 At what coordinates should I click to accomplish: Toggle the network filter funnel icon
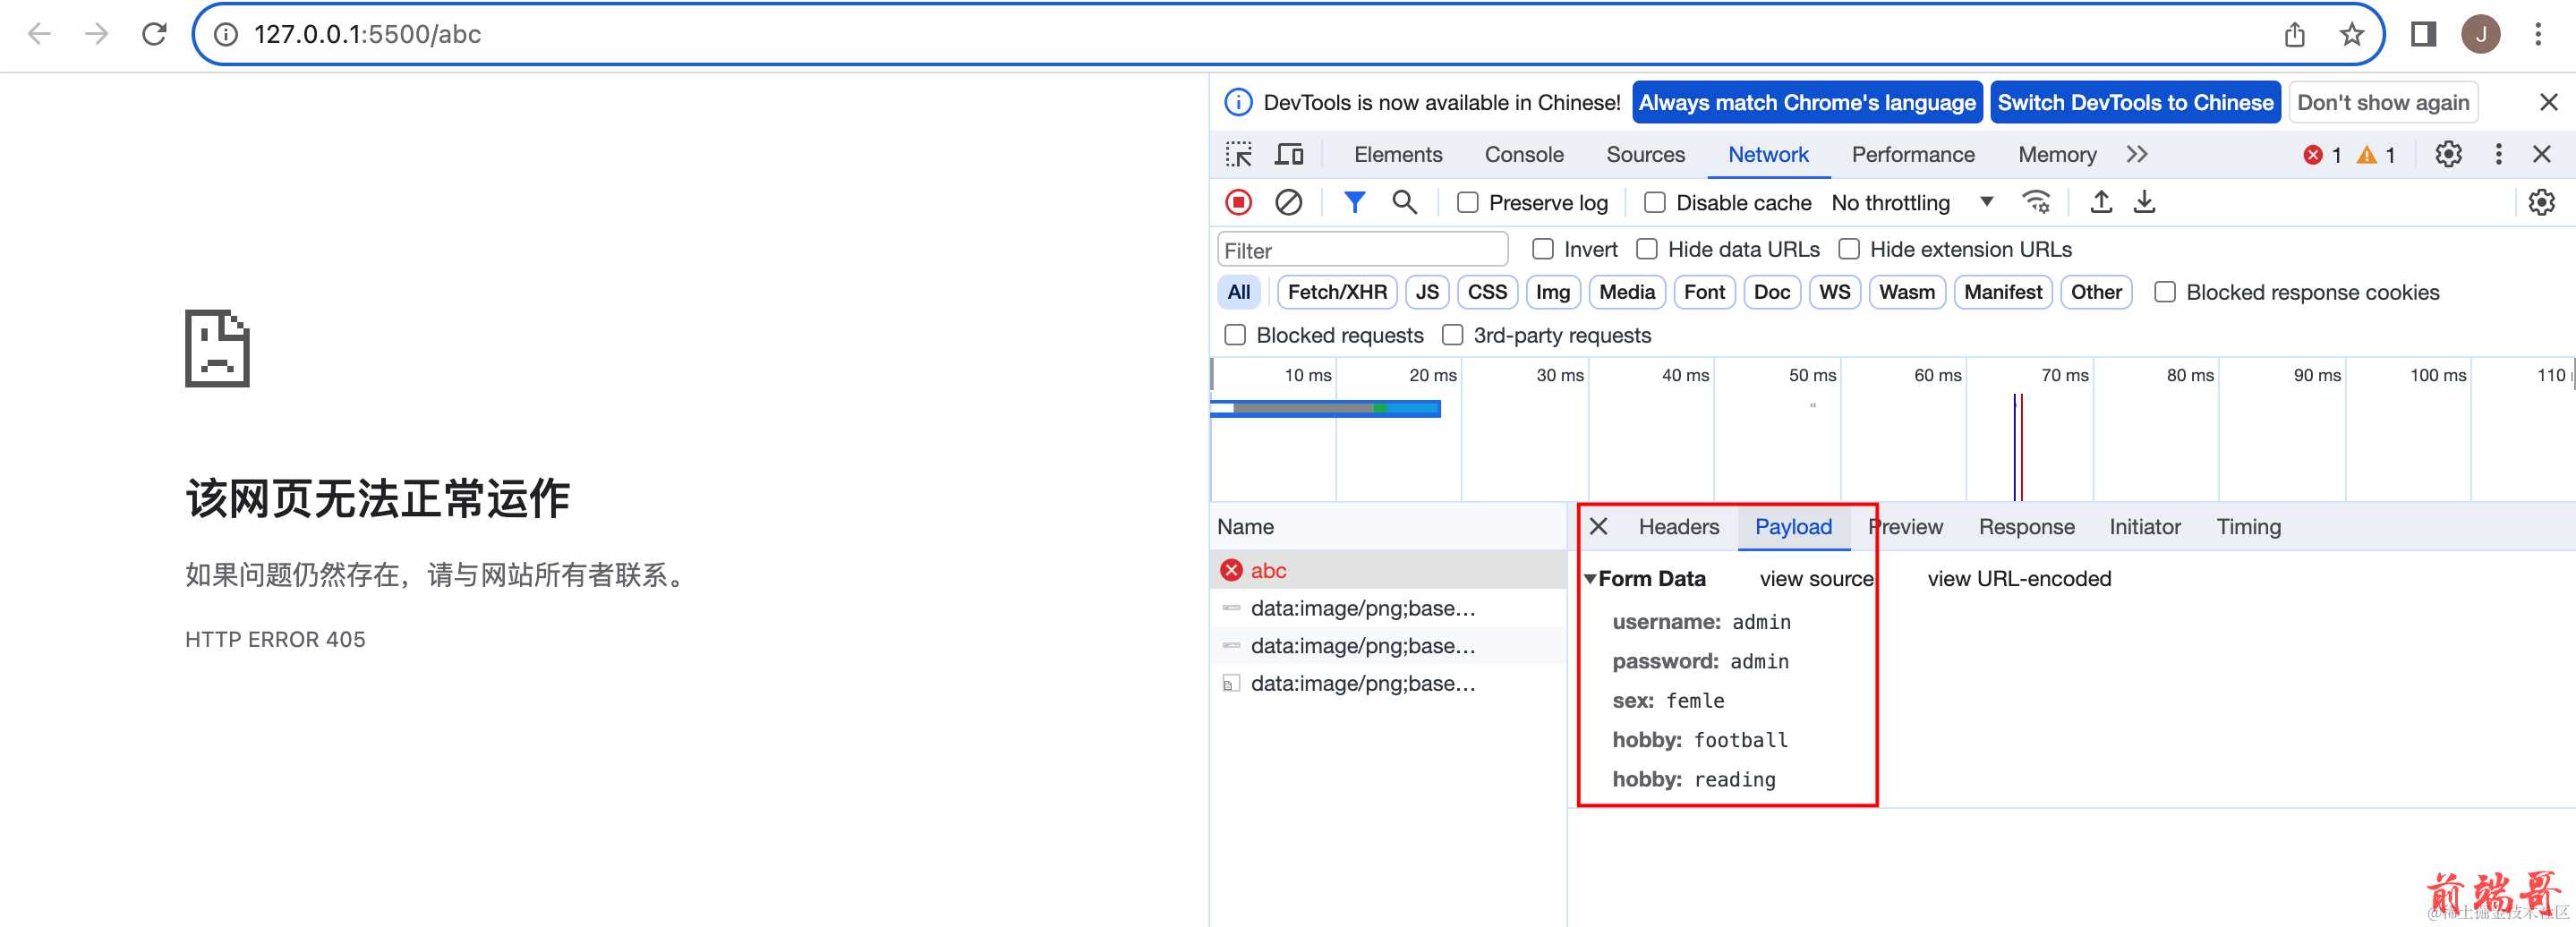click(x=1354, y=202)
